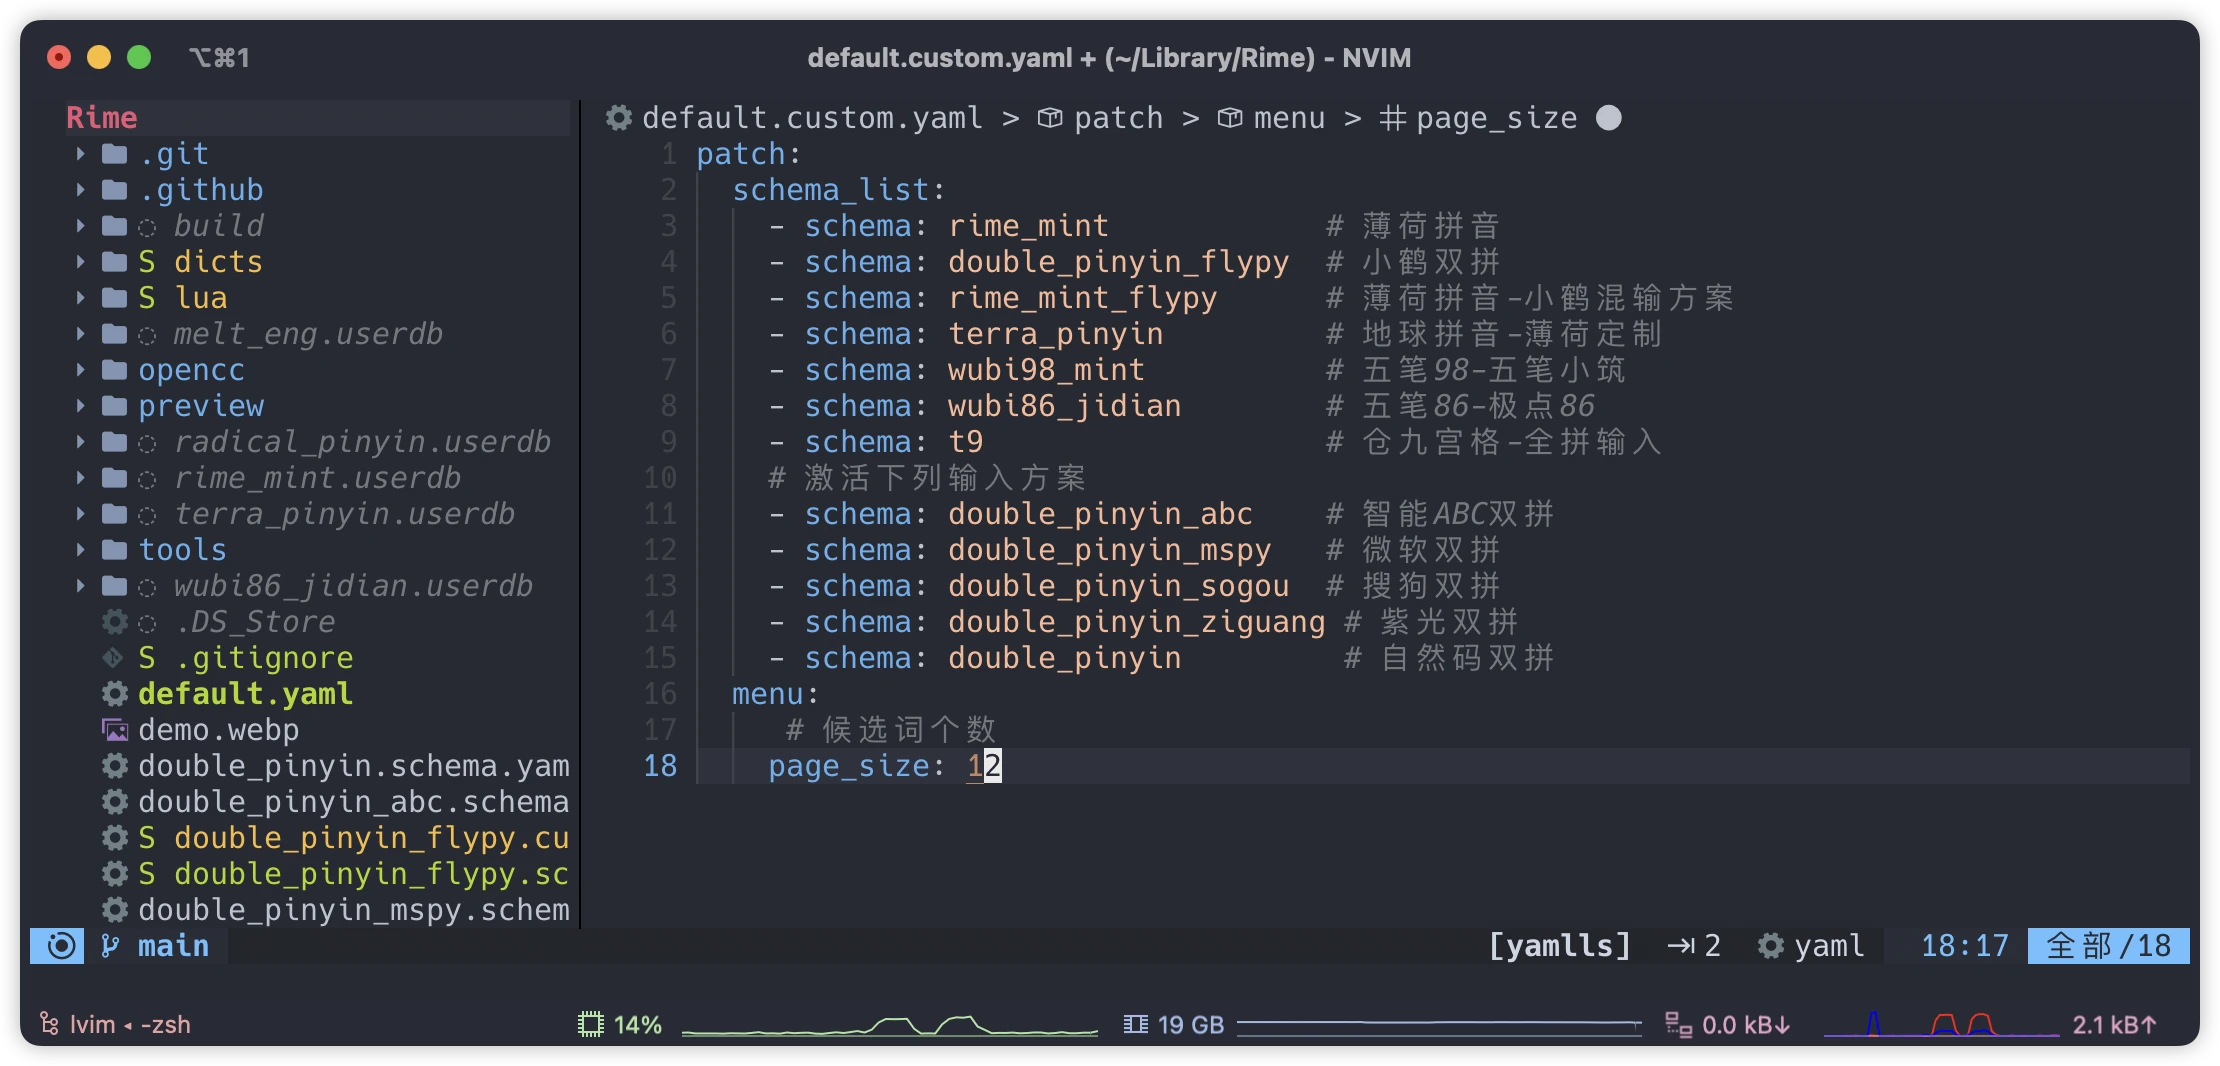2220x1066 pixels.
Task: Click the git branch icon in statusline
Action: 110,946
